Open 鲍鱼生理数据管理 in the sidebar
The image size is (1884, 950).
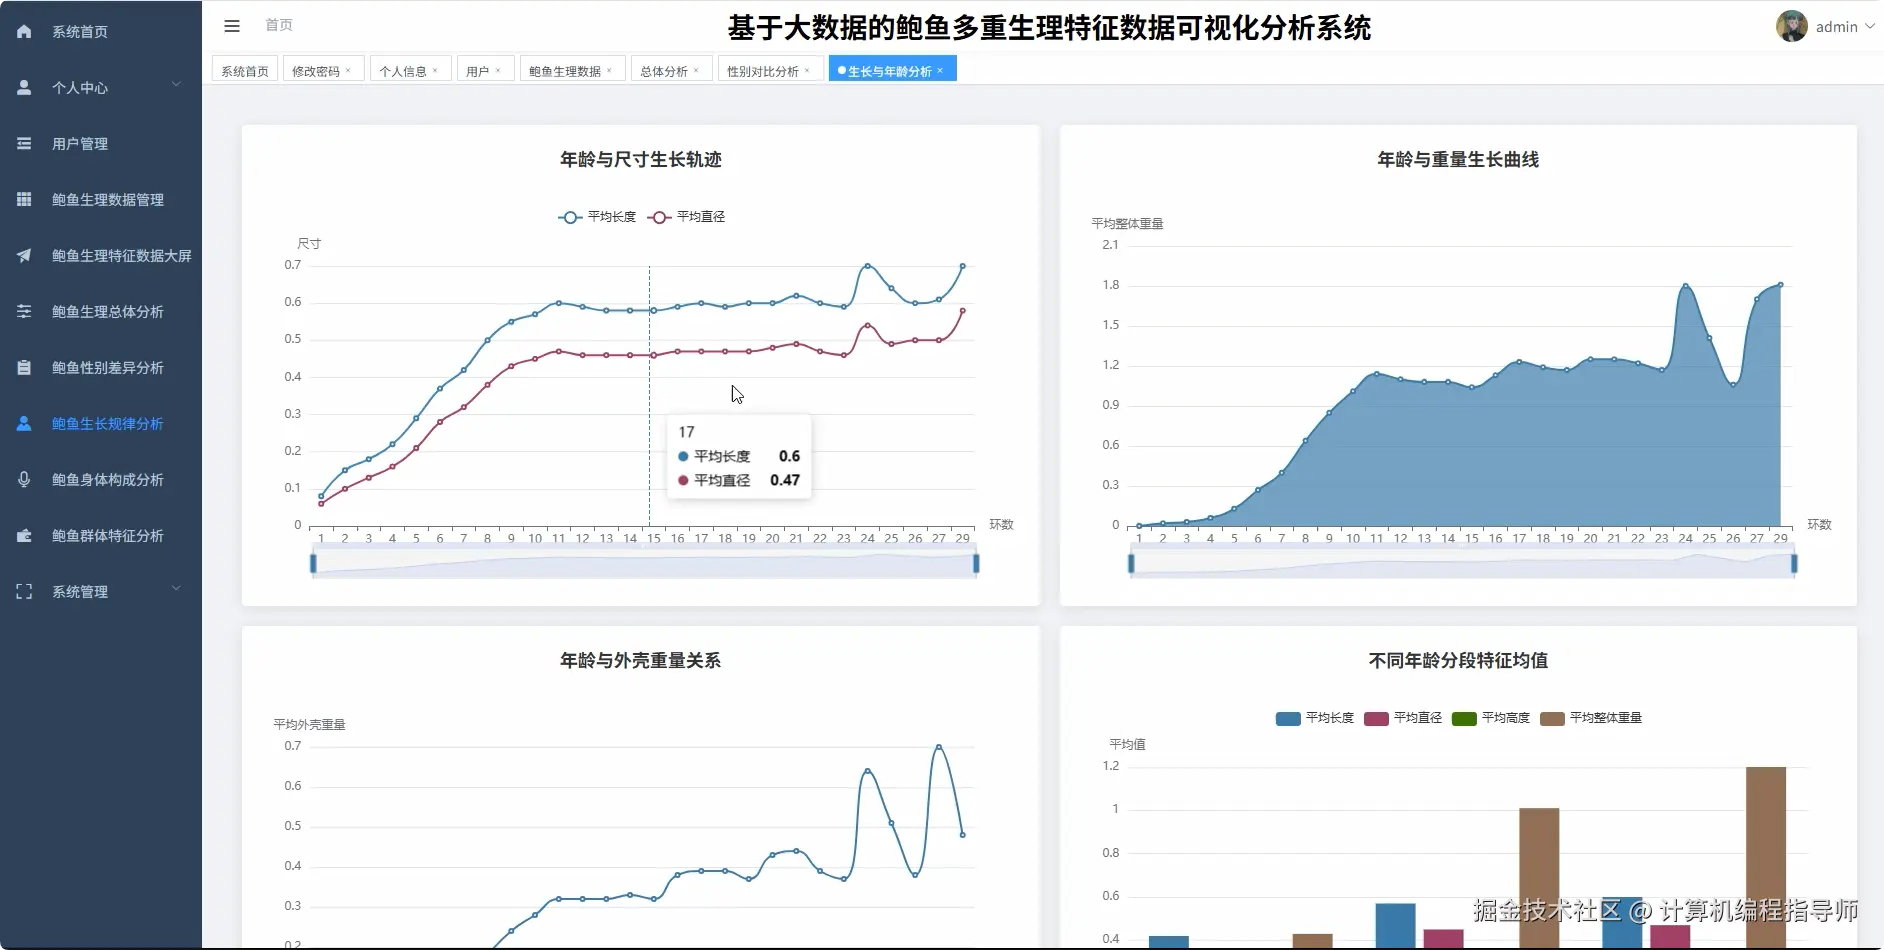(x=101, y=200)
